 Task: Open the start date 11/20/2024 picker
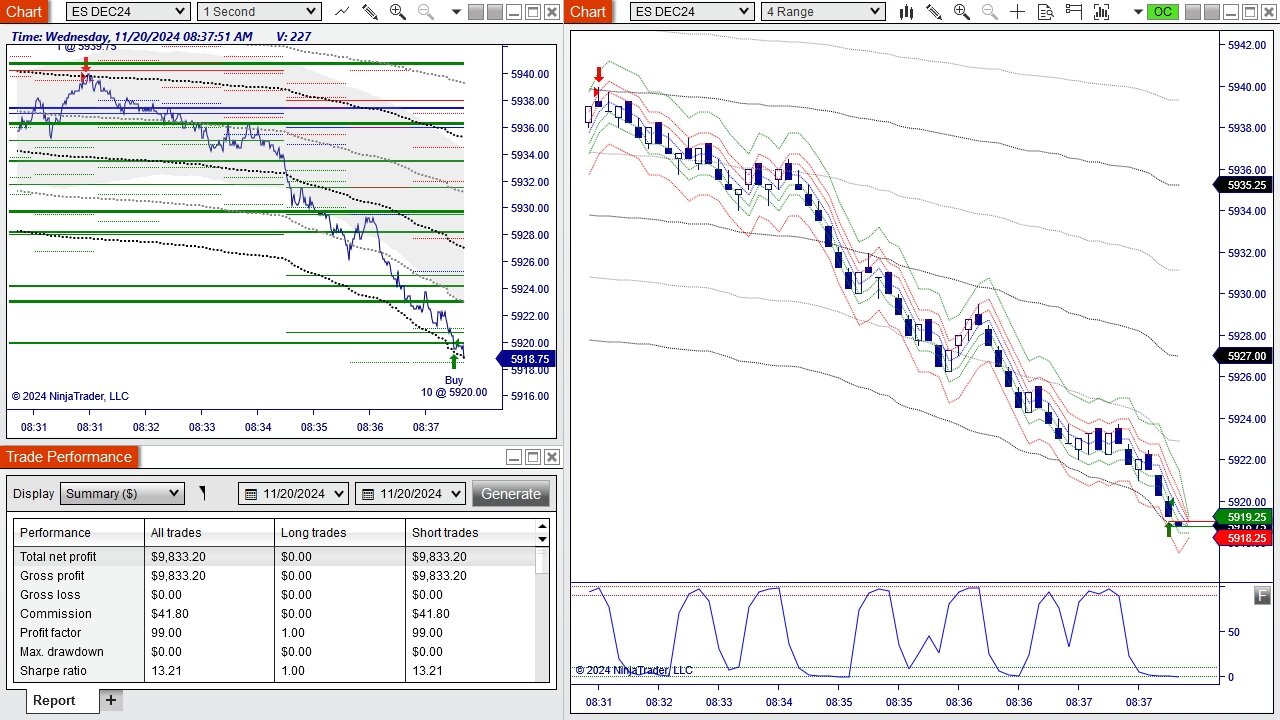(293, 494)
